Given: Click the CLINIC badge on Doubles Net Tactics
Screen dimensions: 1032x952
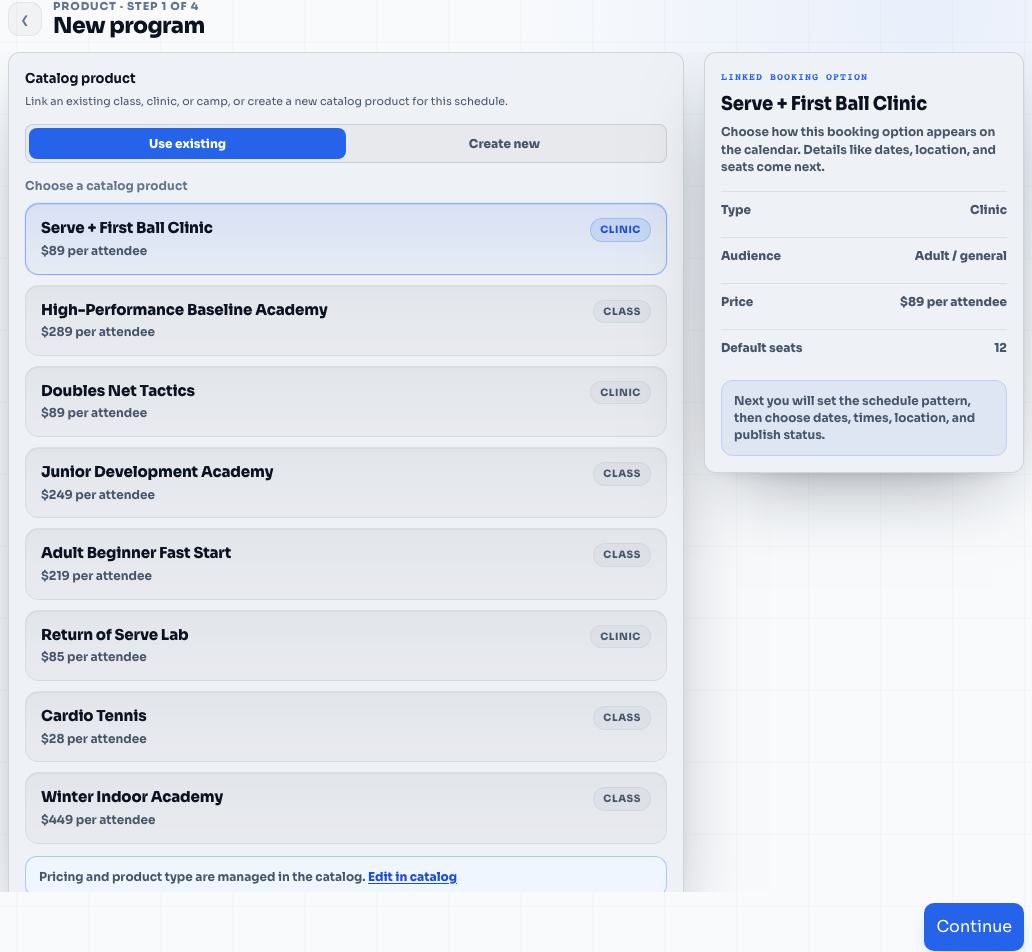Looking at the screenshot, I should [620, 392].
